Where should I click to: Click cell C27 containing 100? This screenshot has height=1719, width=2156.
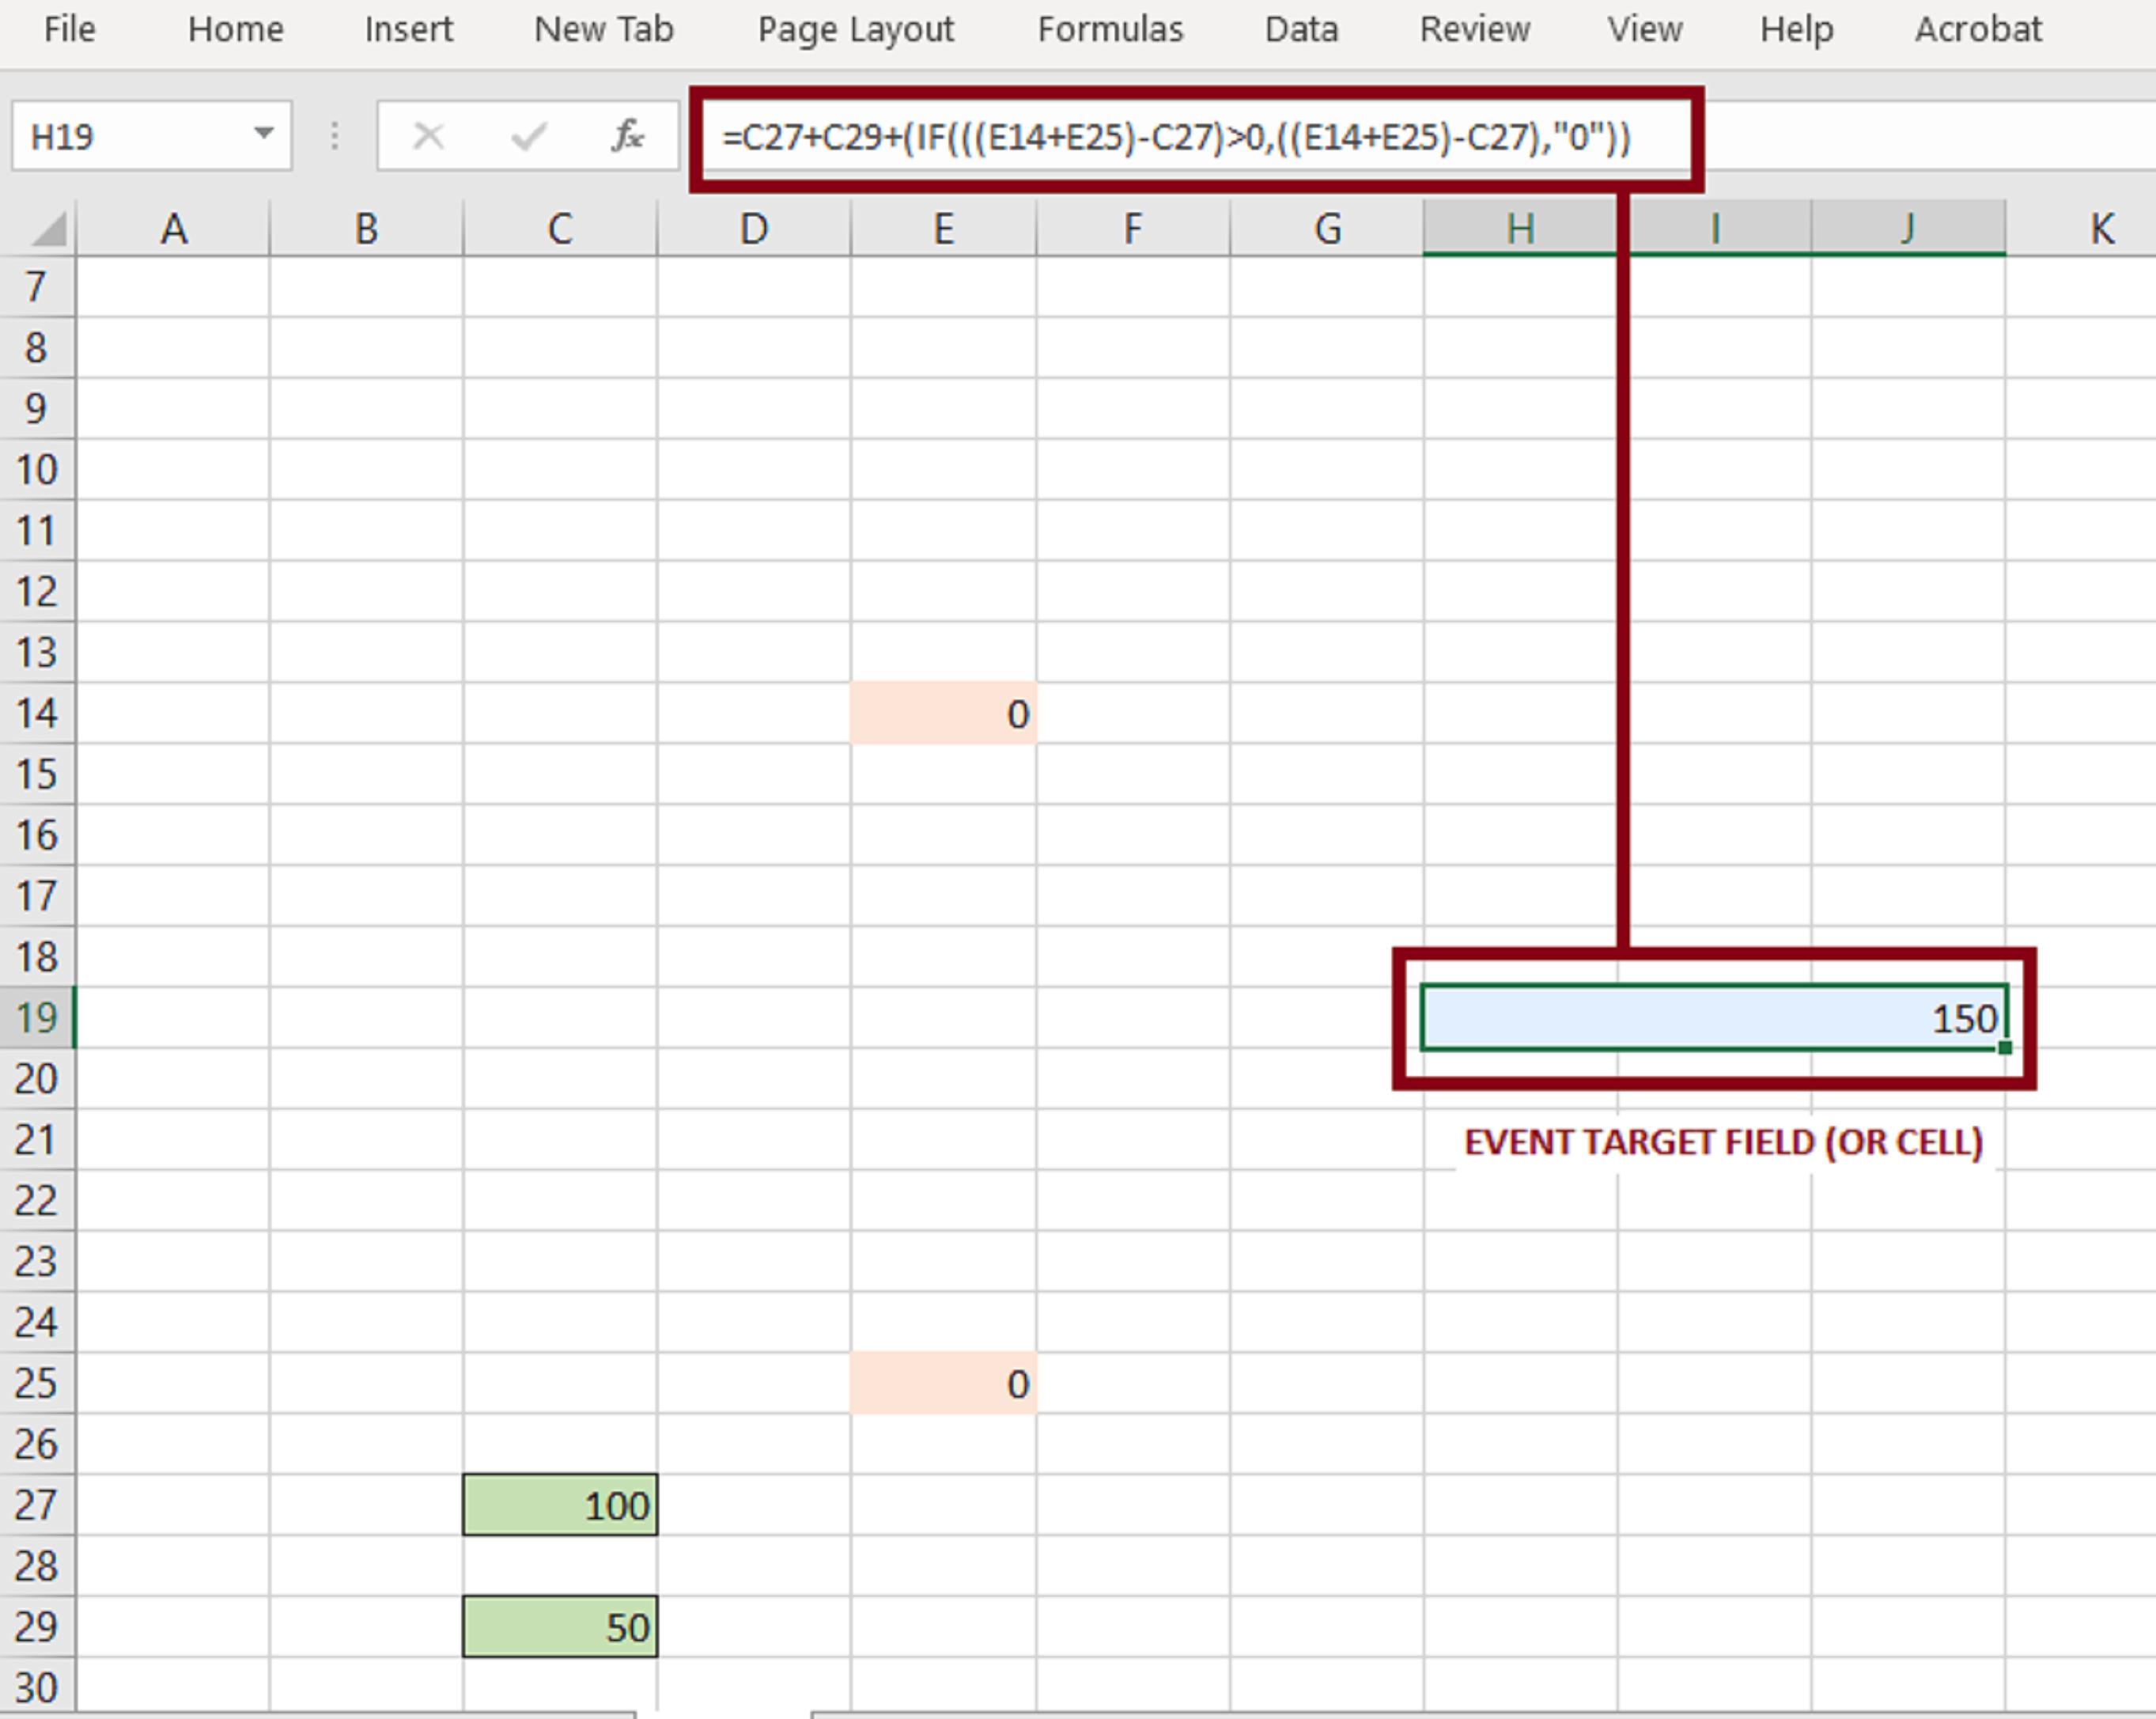pyautogui.click(x=560, y=1504)
